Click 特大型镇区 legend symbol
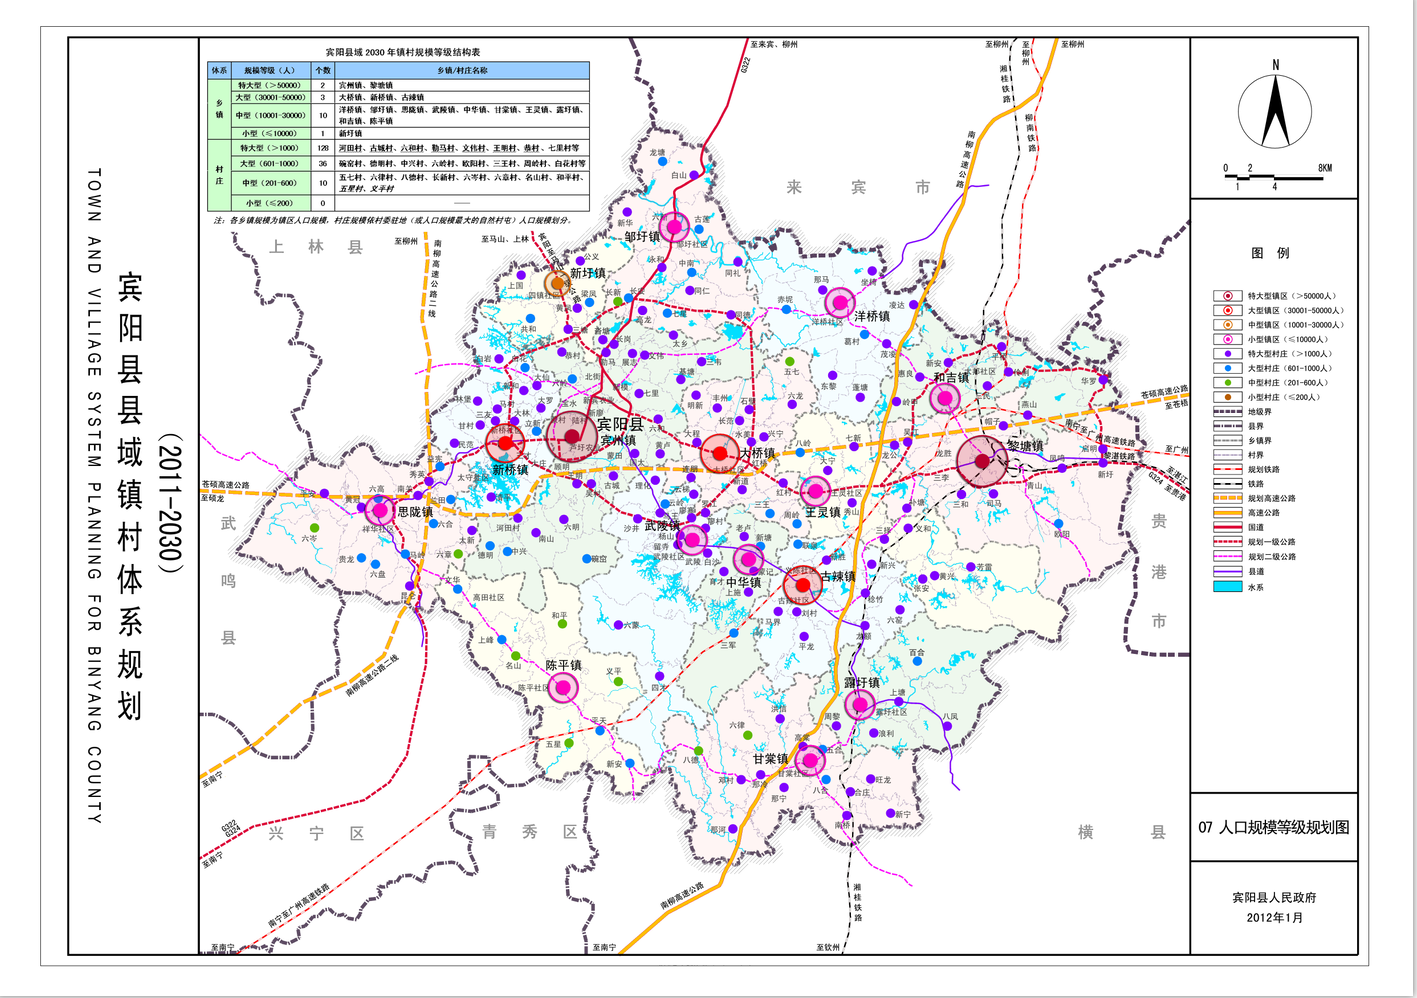 (1227, 296)
